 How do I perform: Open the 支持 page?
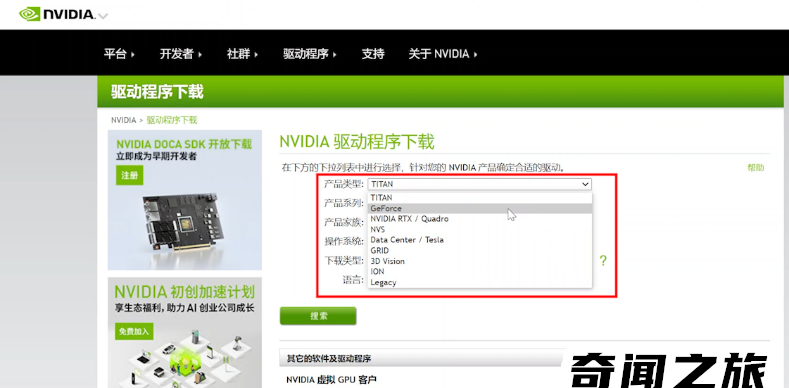373,54
